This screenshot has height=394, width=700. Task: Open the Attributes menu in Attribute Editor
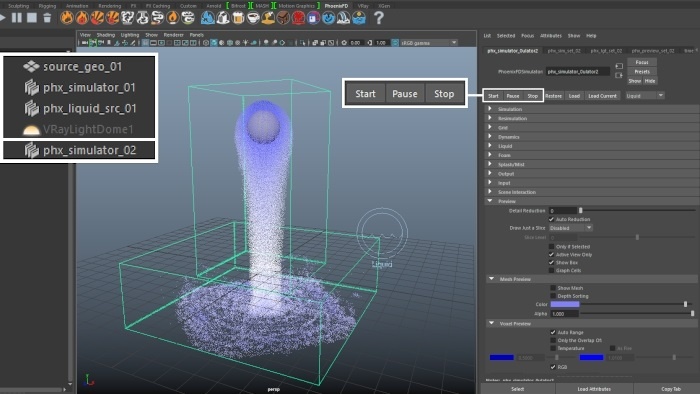[x=551, y=36]
